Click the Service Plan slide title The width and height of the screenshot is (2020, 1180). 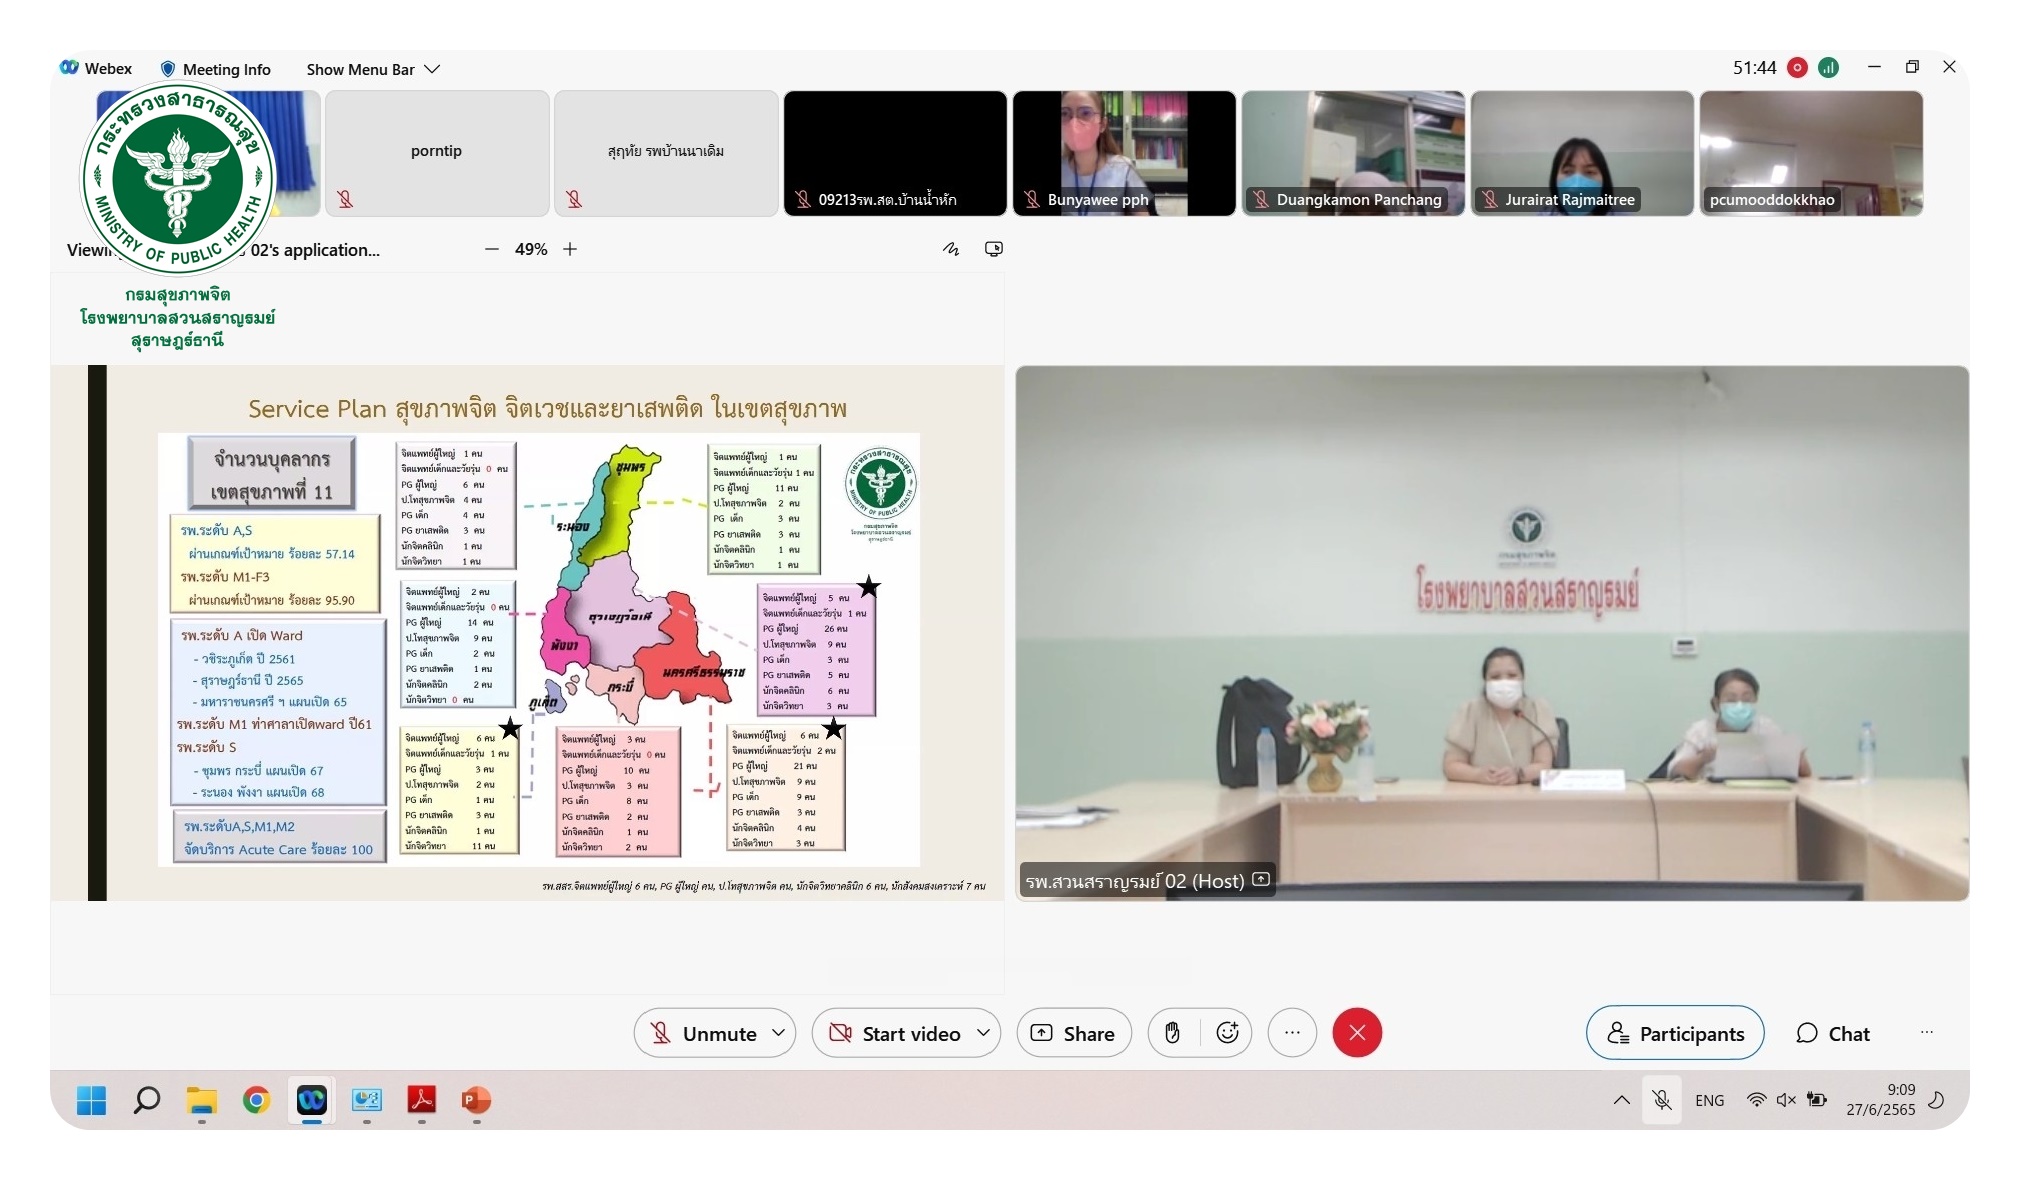point(547,408)
